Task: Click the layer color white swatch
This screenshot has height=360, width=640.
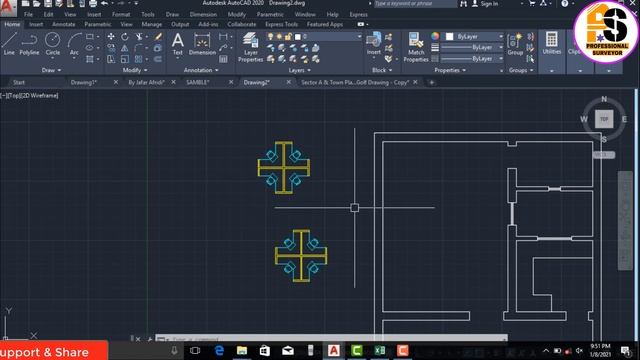Action: tap(298, 37)
